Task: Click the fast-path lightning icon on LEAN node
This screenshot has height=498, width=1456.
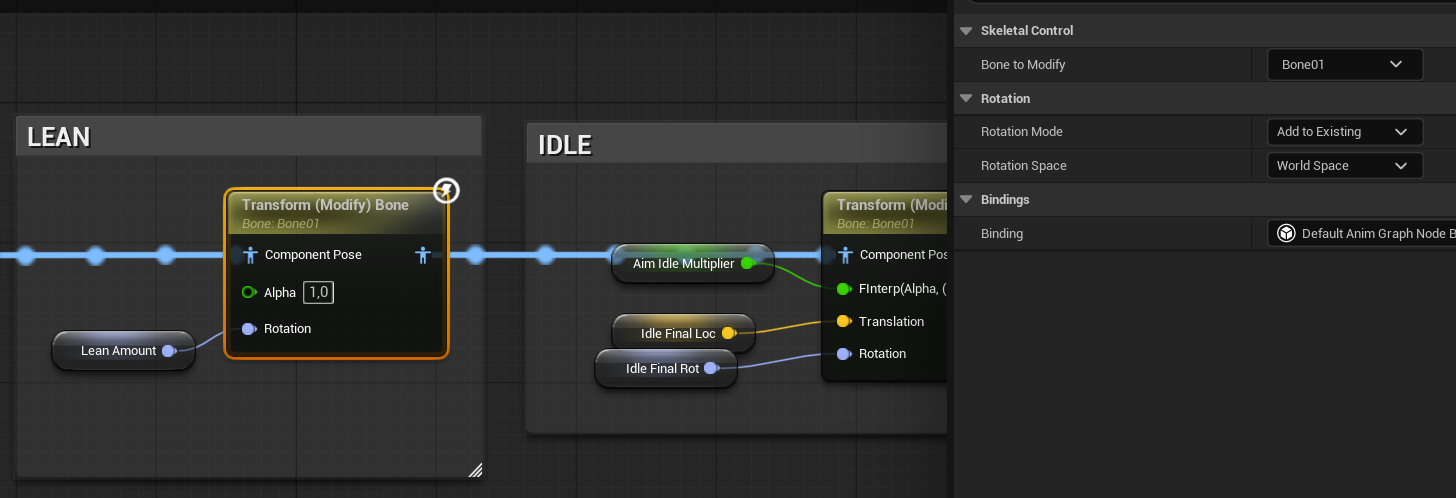Action: pos(446,191)
